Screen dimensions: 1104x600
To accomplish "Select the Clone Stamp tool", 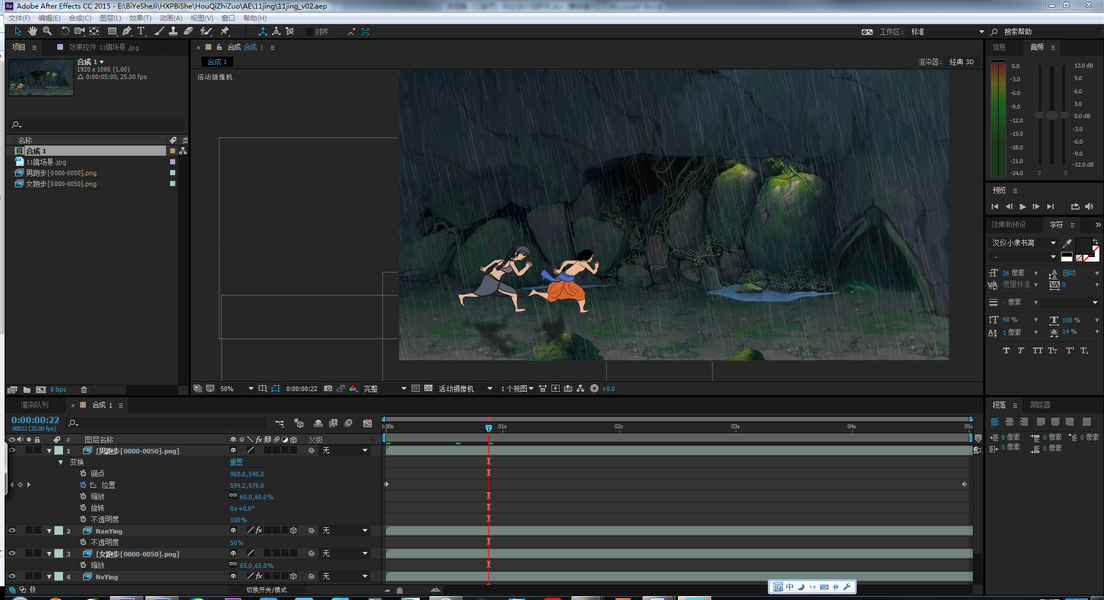I will click(173, 31).
